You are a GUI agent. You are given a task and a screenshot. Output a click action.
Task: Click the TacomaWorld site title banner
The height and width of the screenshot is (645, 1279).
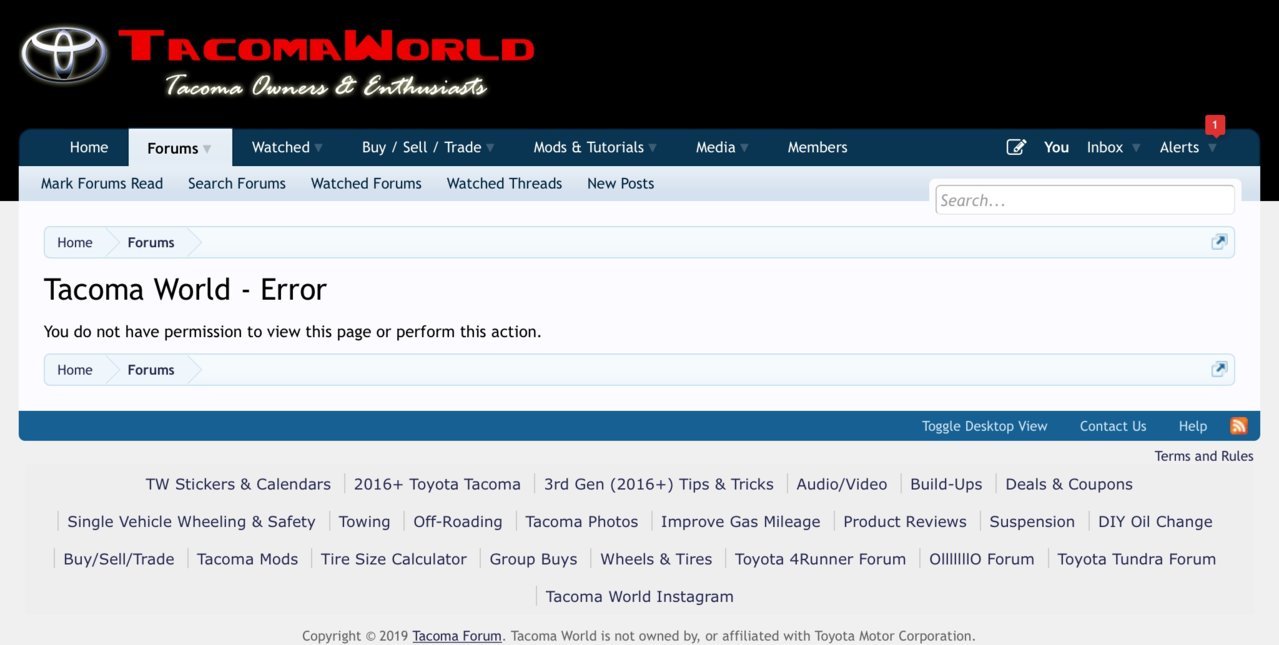326,48
